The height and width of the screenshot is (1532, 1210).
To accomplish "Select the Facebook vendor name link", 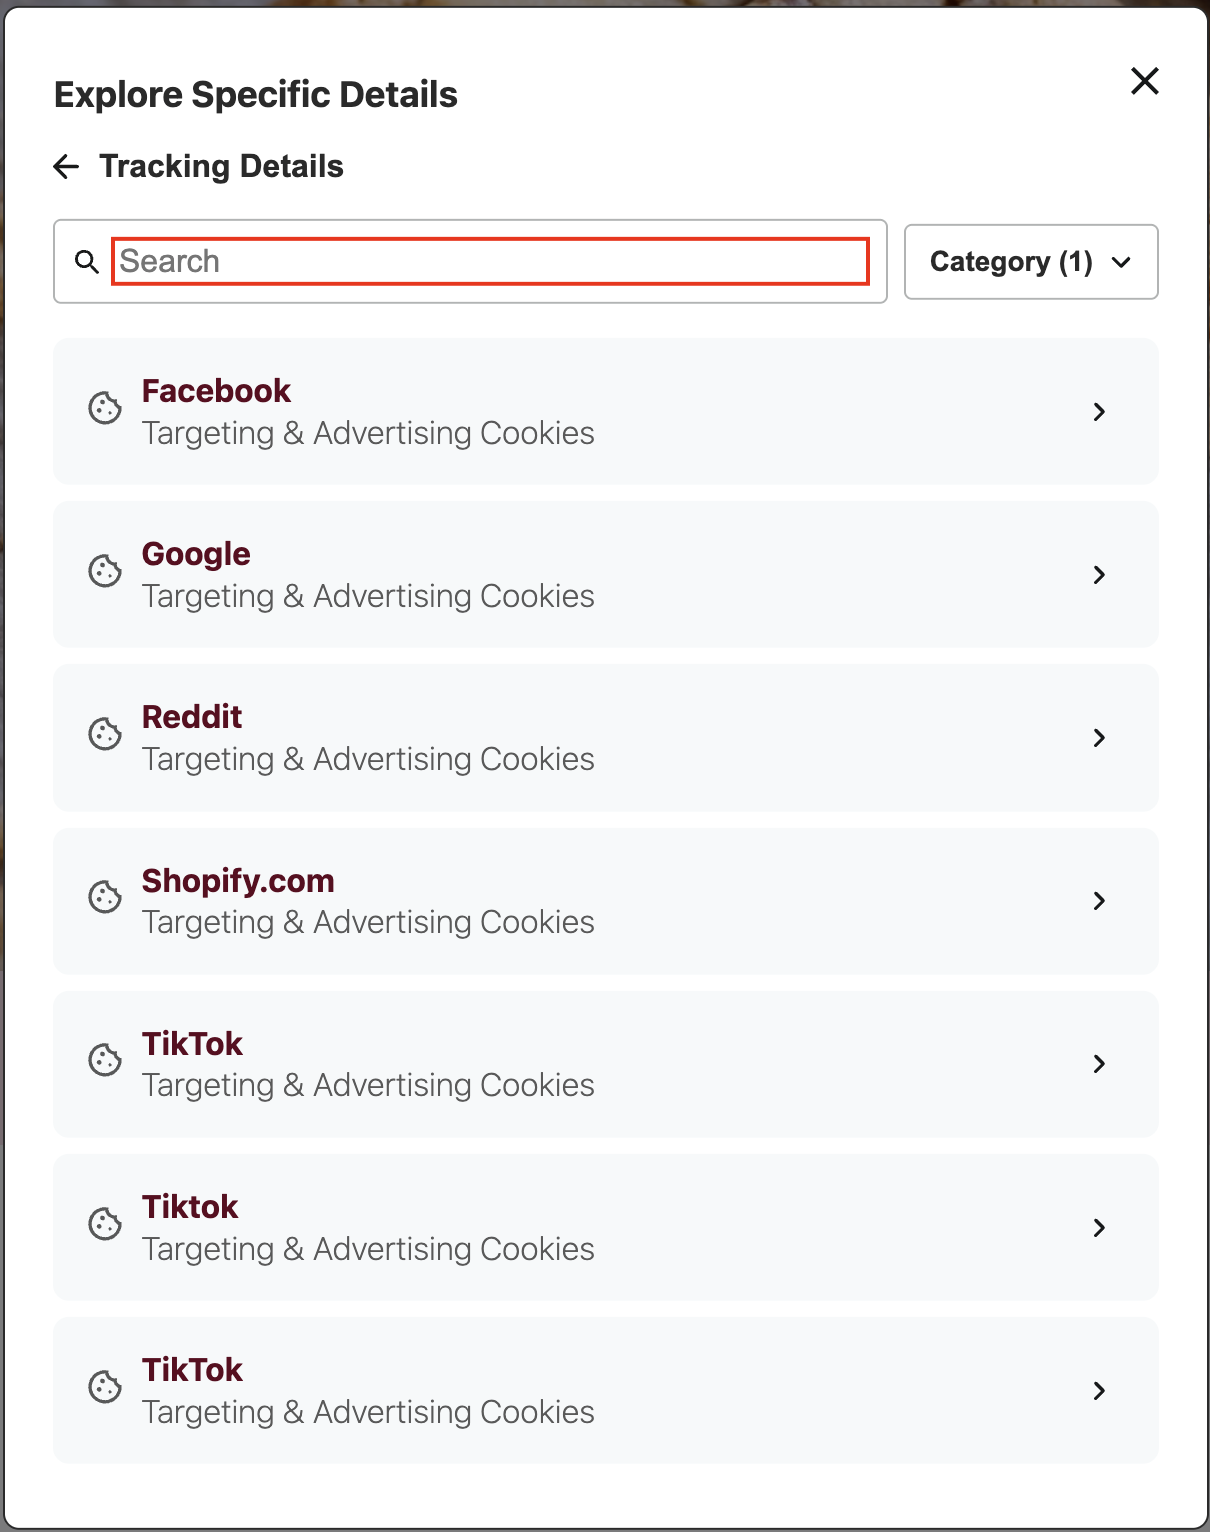I will pos(216,390).
